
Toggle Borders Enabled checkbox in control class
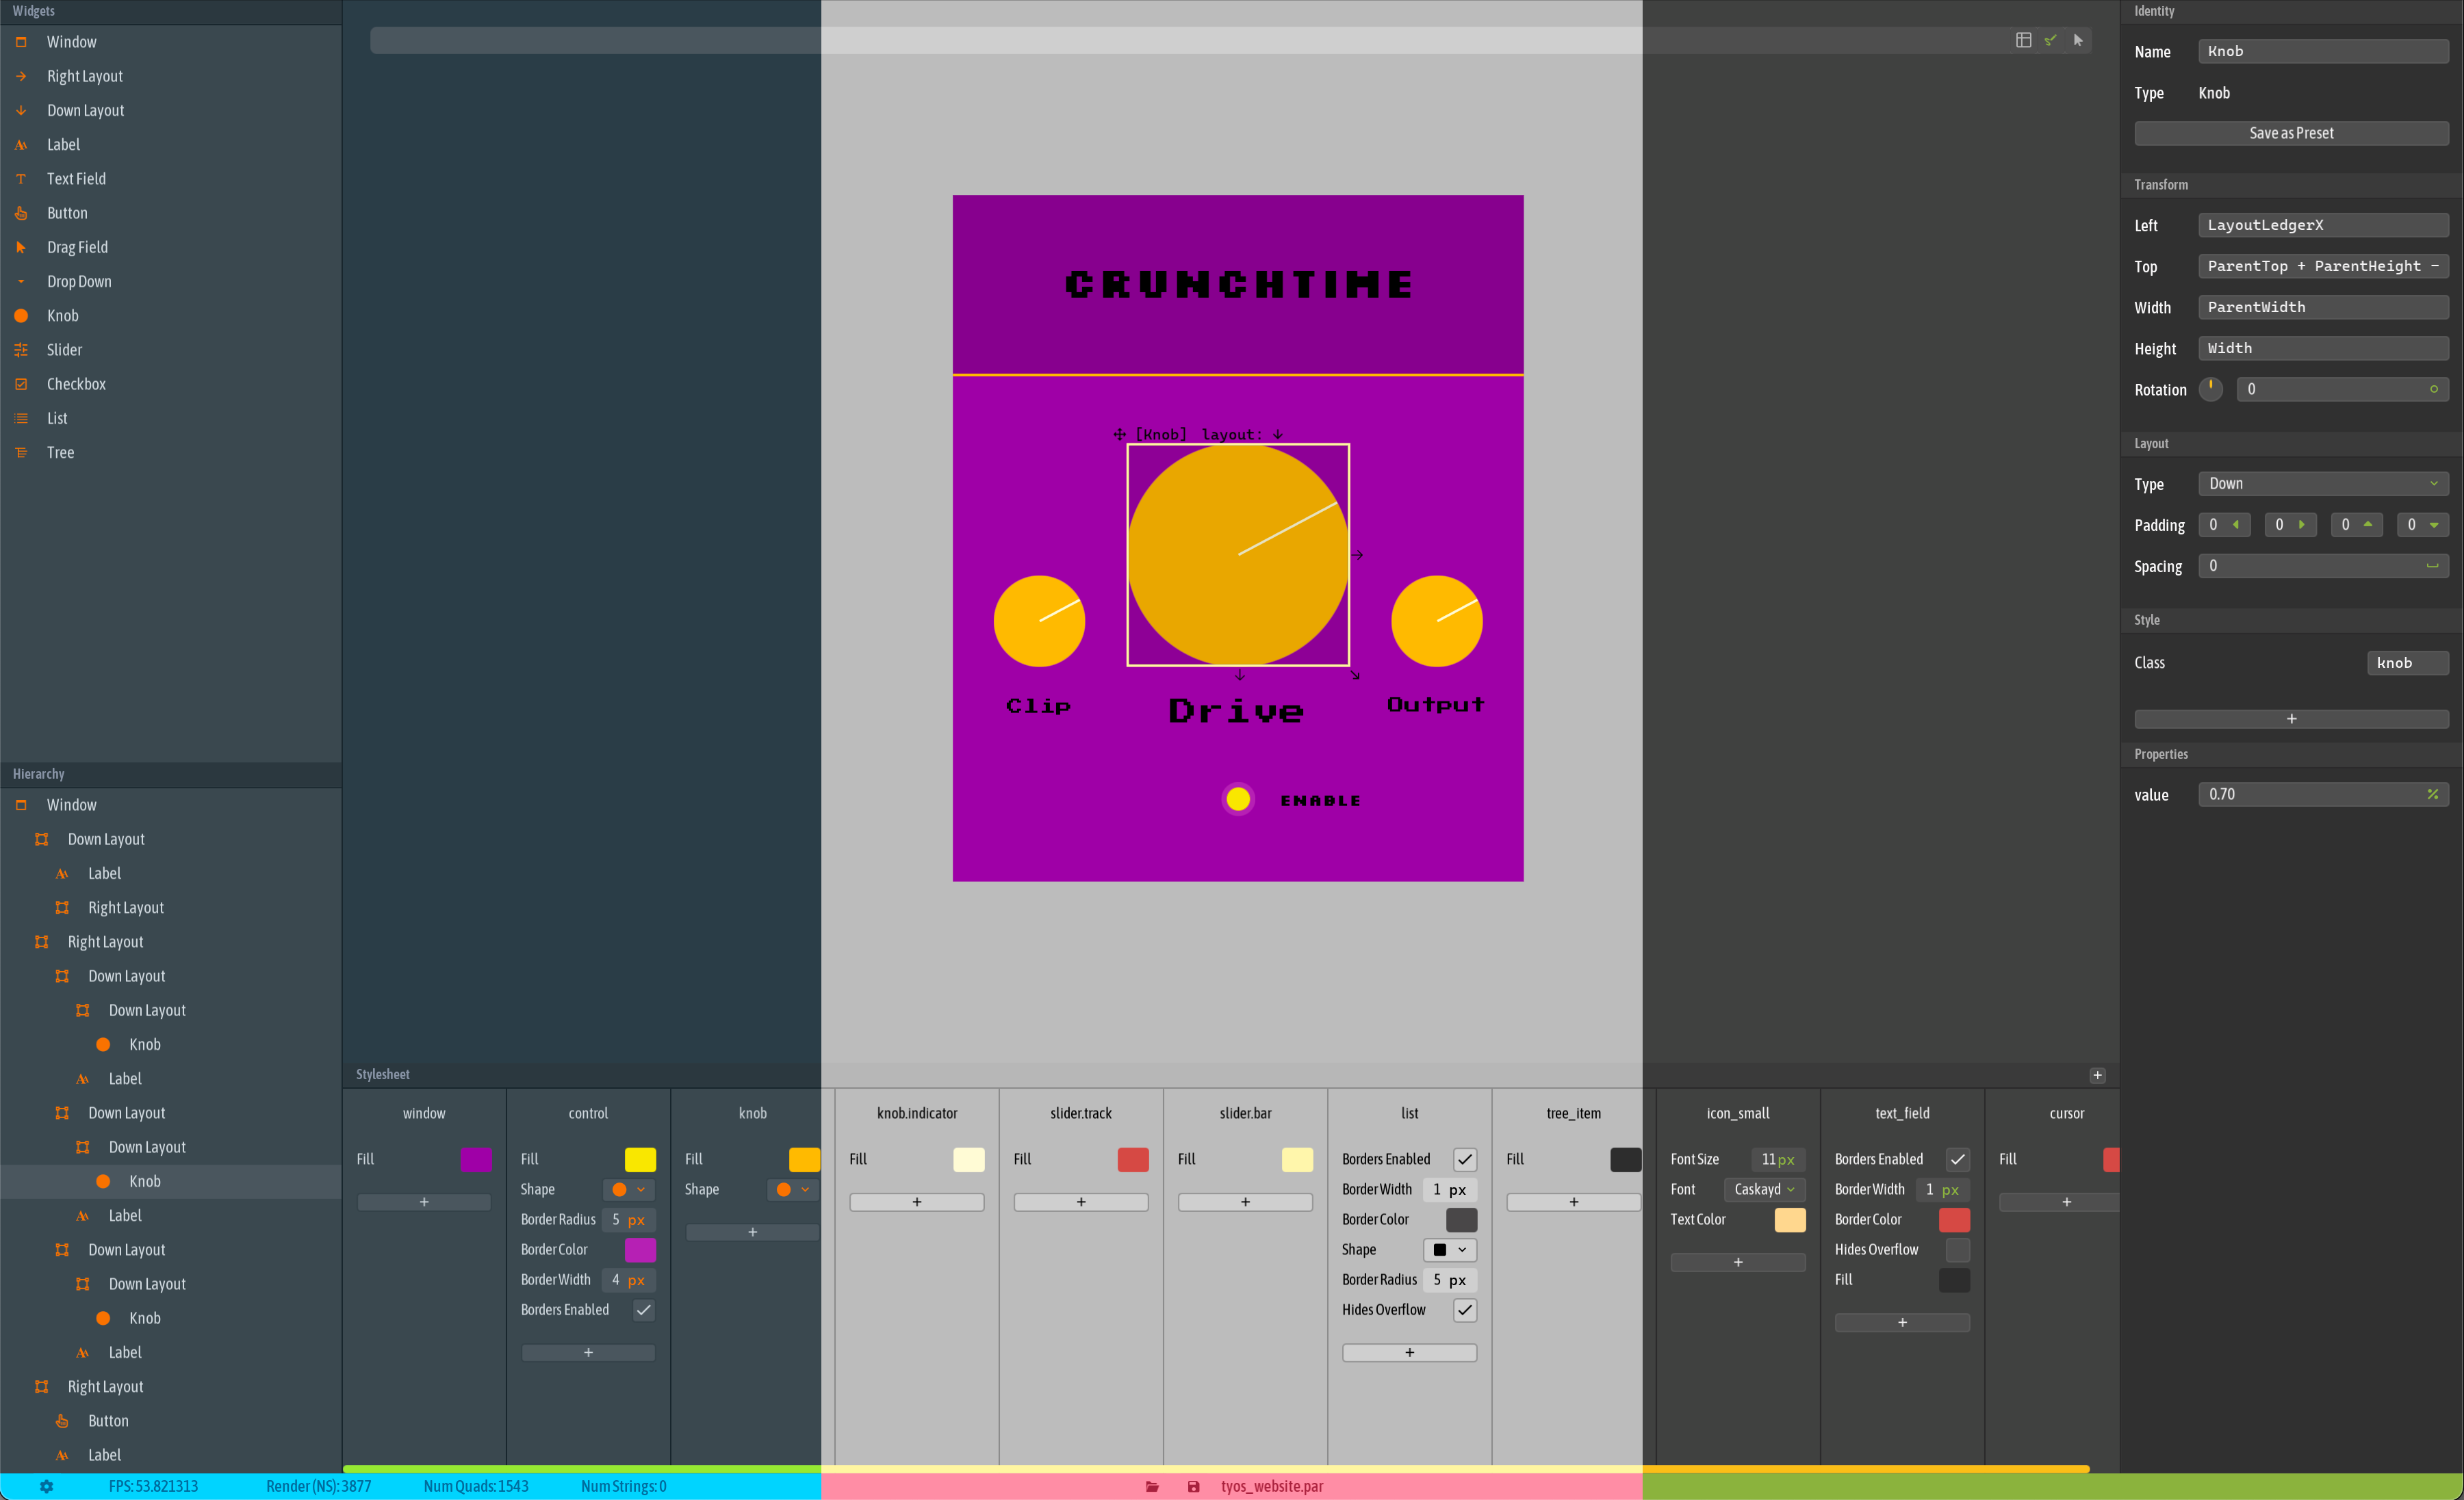click(644, 1310)
